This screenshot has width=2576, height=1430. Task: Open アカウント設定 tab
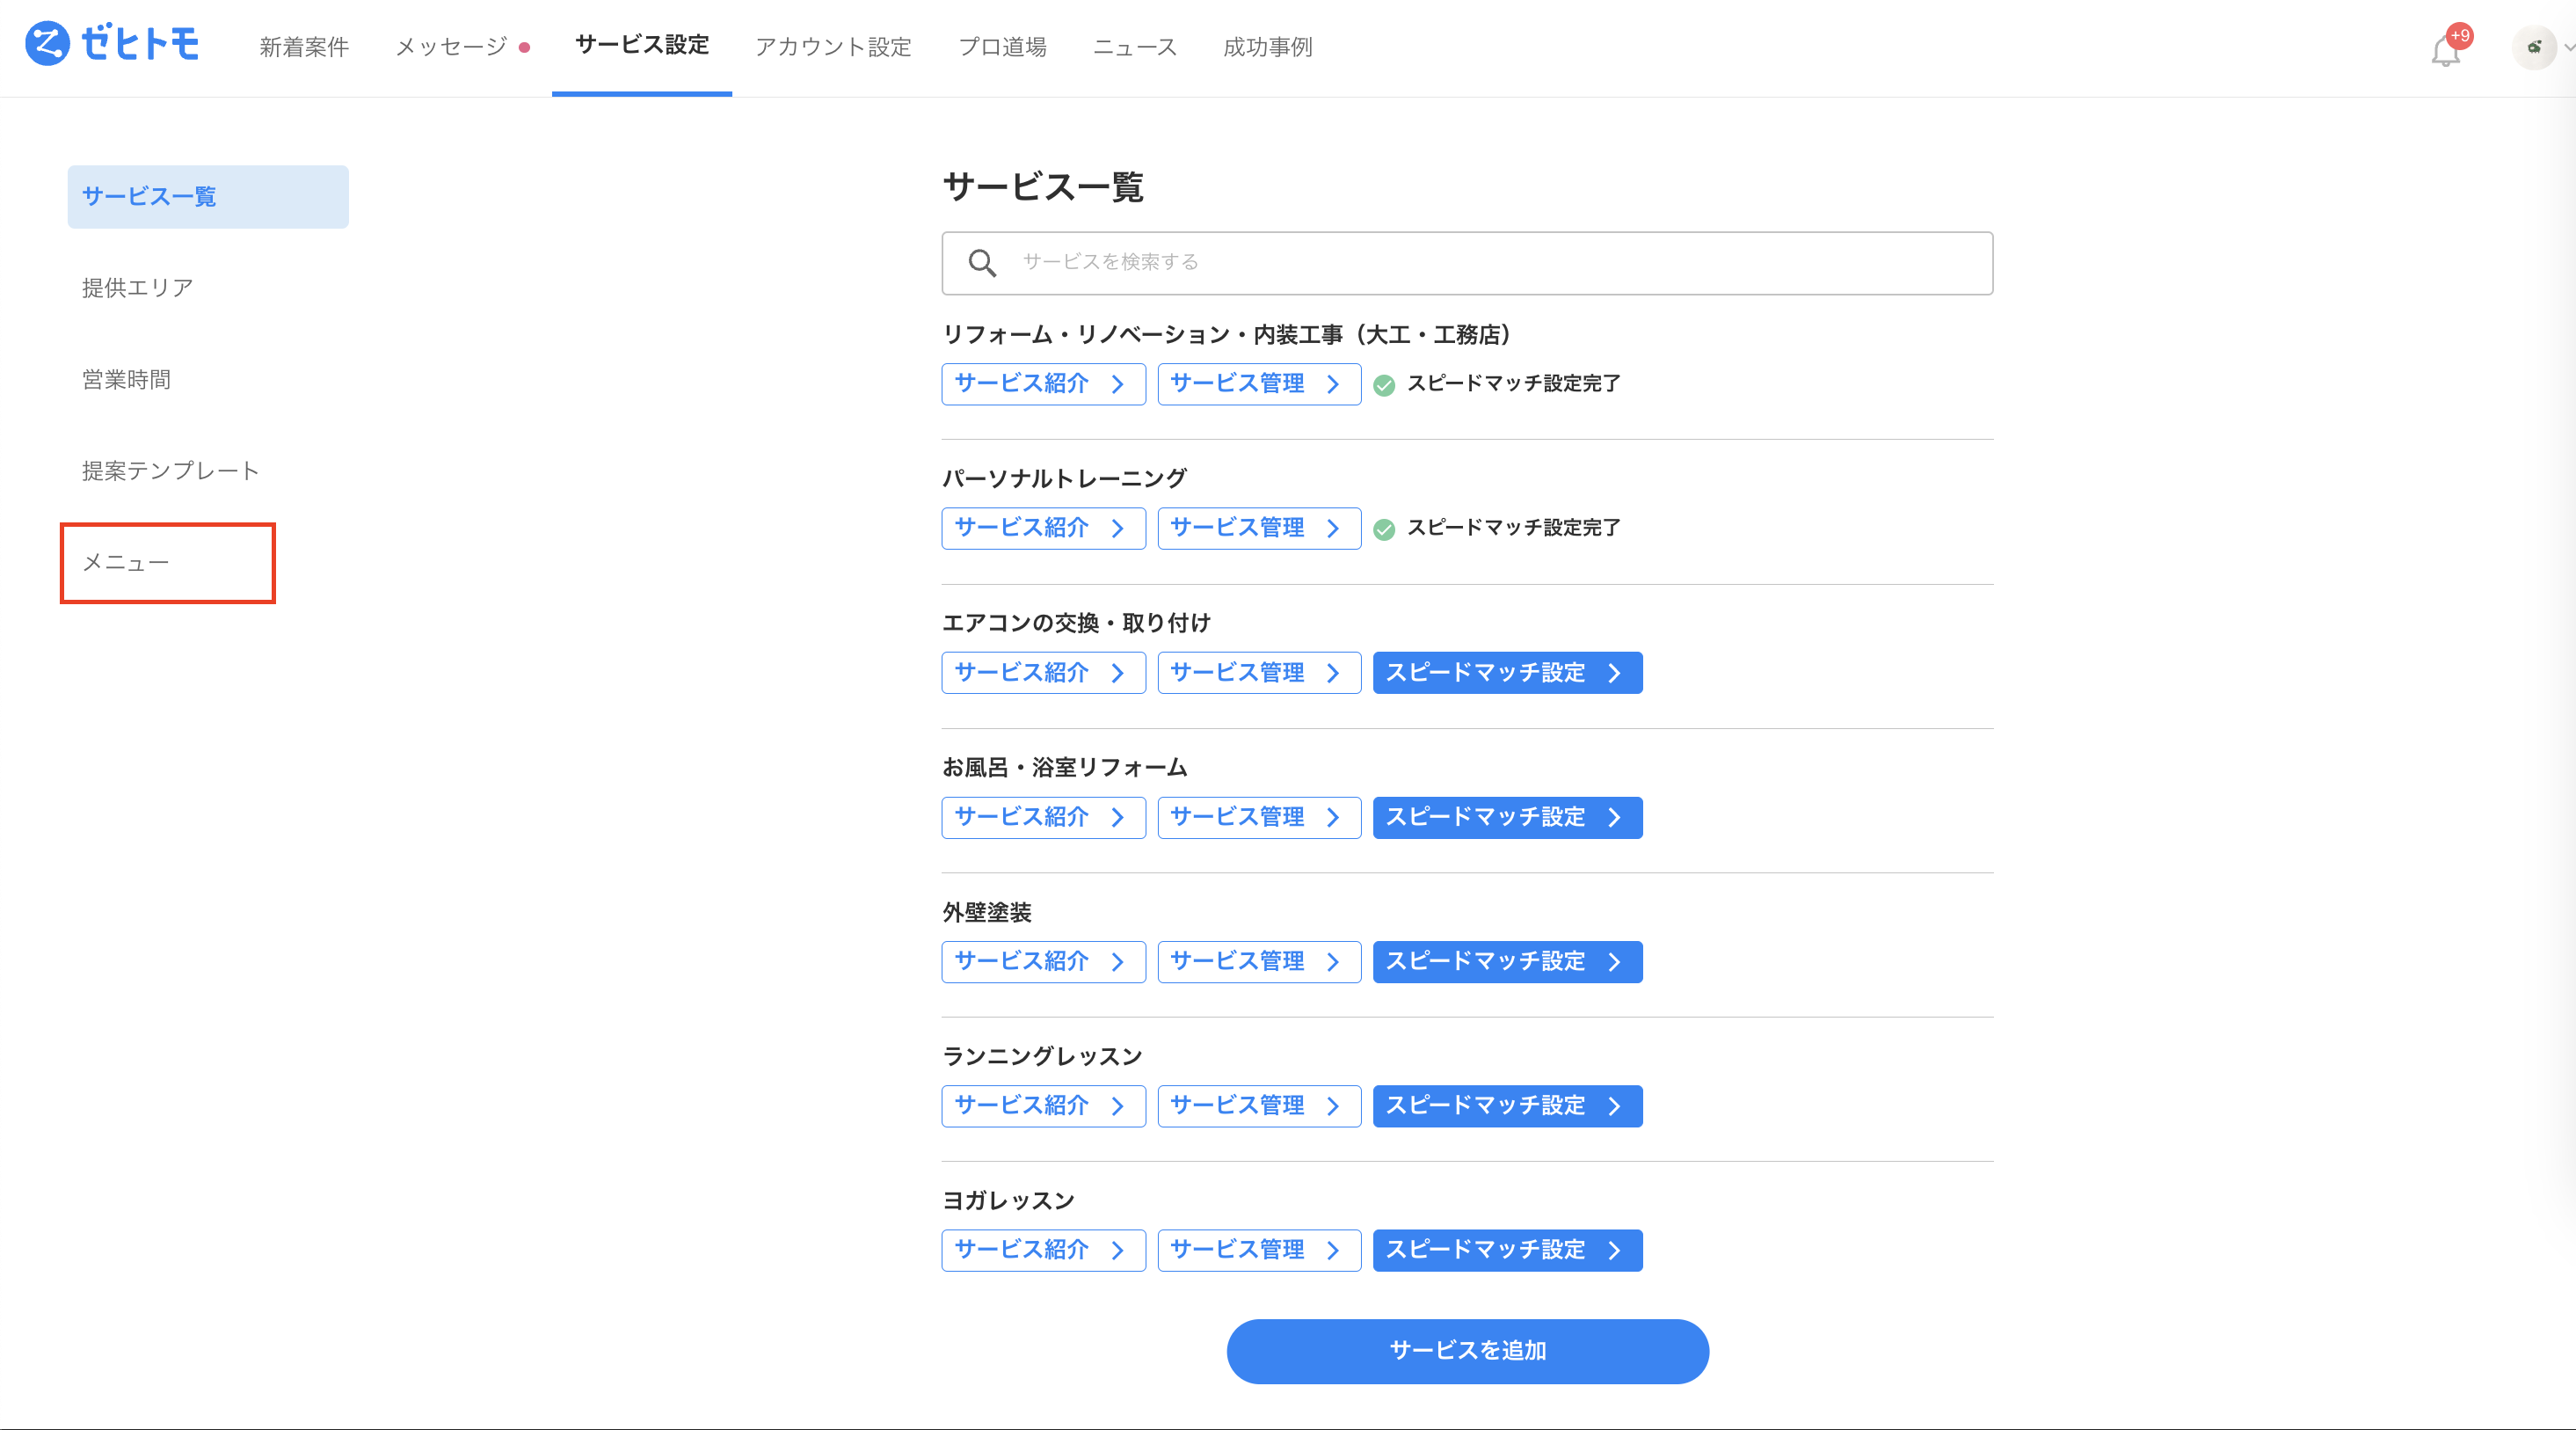tap(833, 47)
